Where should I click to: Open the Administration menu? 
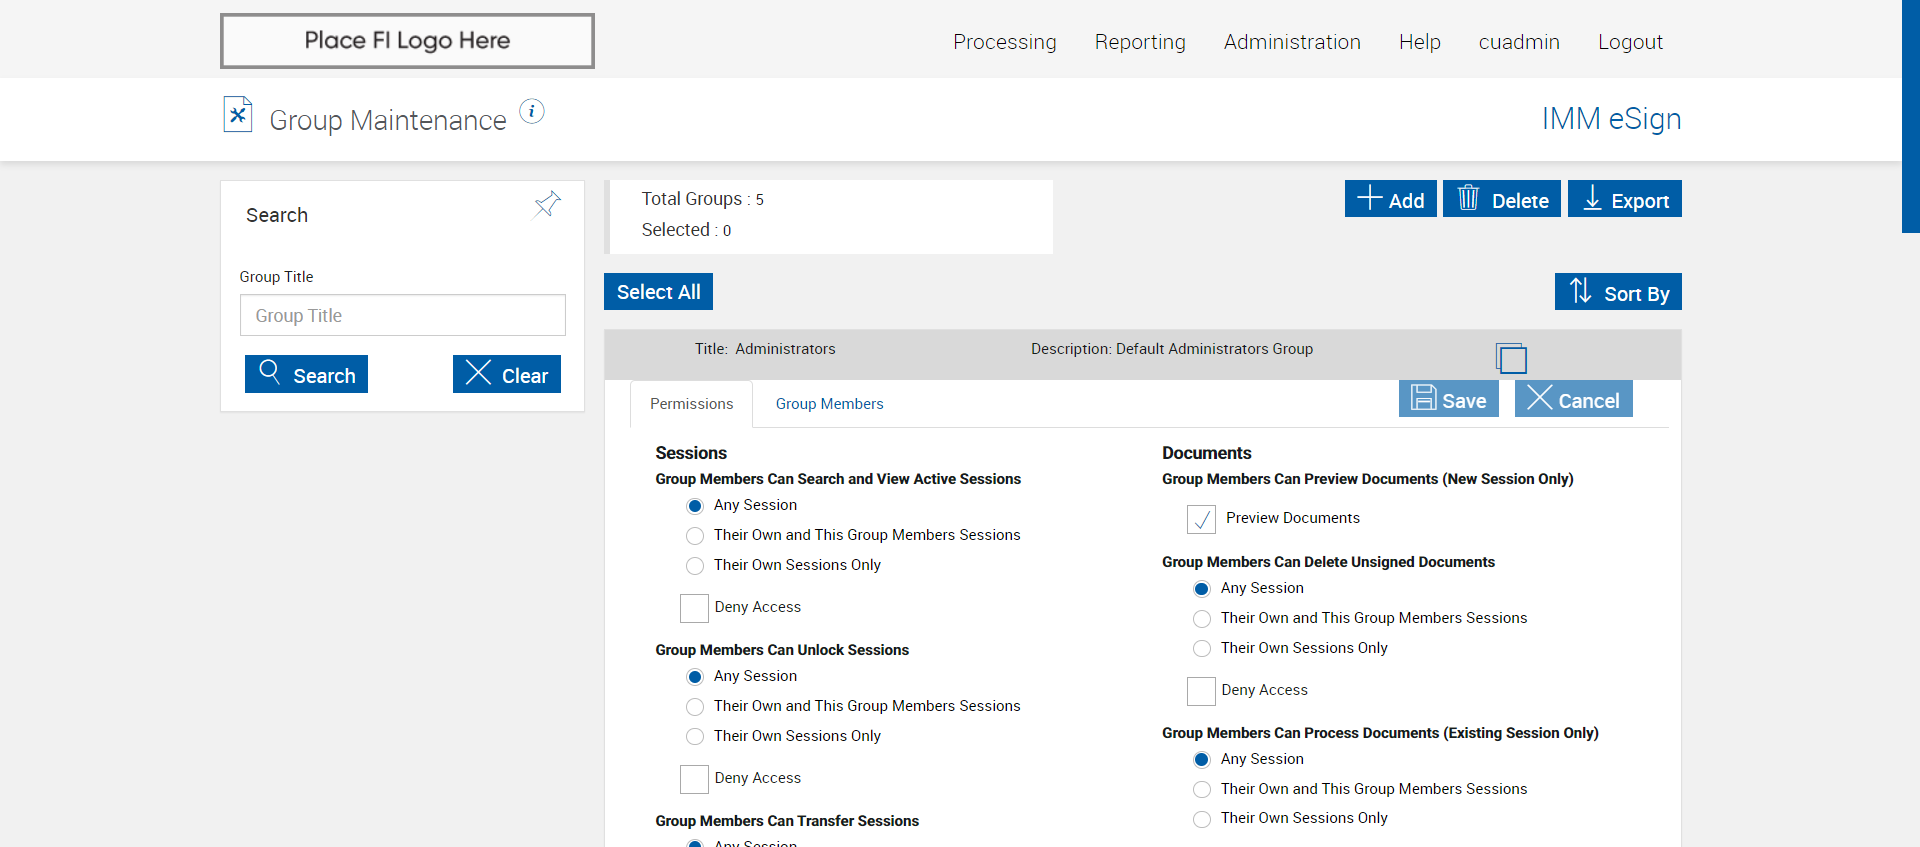pos(1292,42)
